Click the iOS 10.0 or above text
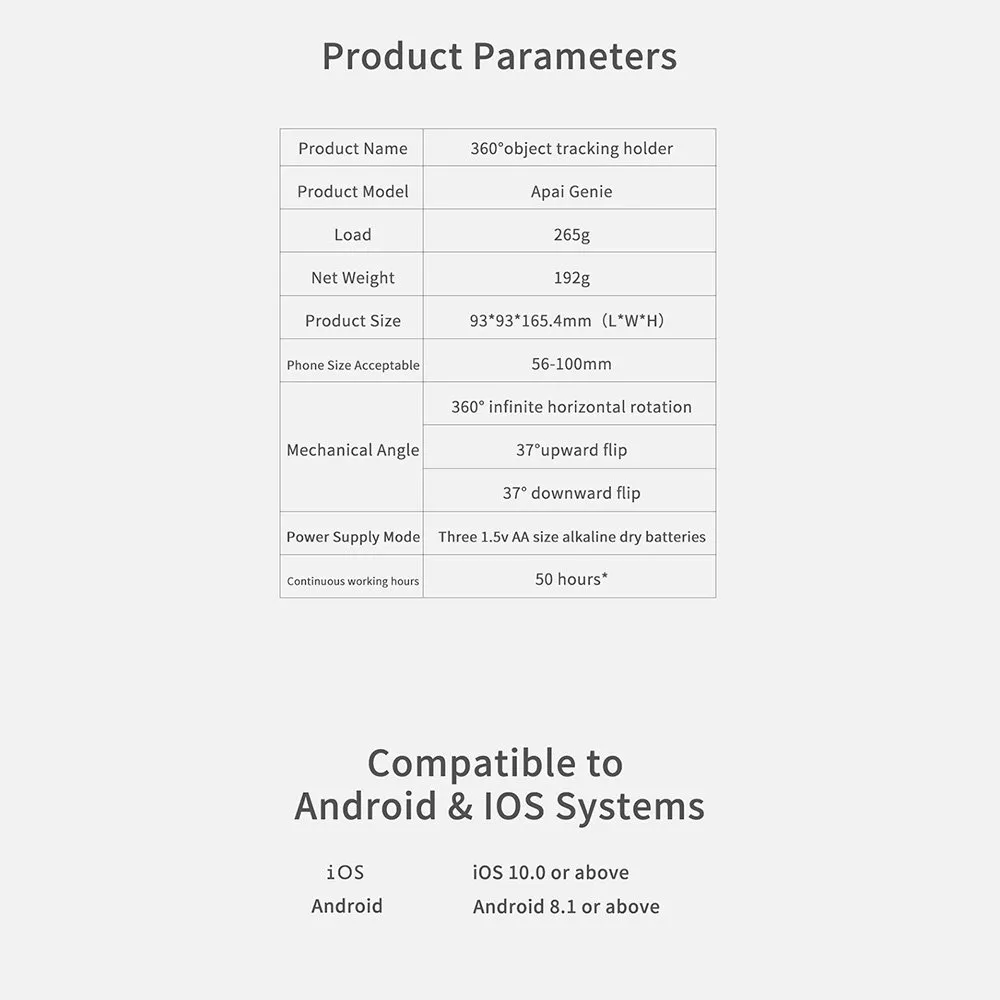This screenshot has height=1000, width=1000. (x=550, y=872)
